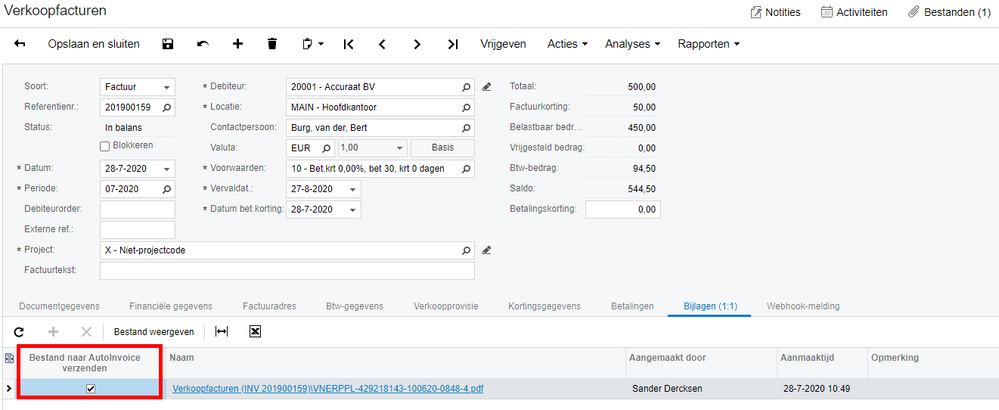Jump to the last record
The width and height of the screenshot is (999, 410).
click(453, 44)
